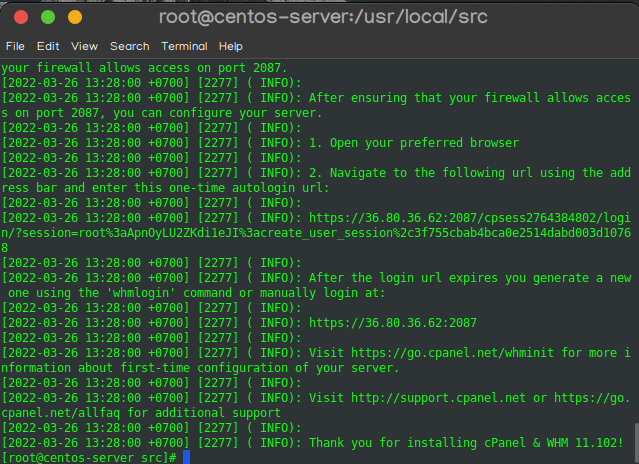The height and width of the screenshot is (464, 639).
Task: Click the http://support.cpanel.net link
Action: [x=438, y=398]
